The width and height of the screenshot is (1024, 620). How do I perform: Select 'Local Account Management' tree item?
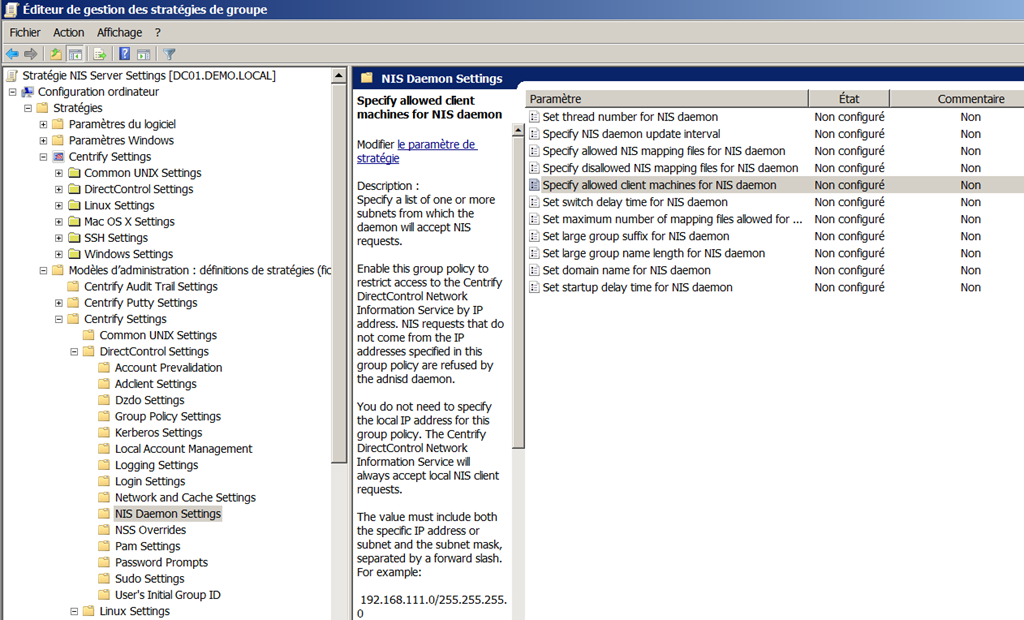[184, 449]
